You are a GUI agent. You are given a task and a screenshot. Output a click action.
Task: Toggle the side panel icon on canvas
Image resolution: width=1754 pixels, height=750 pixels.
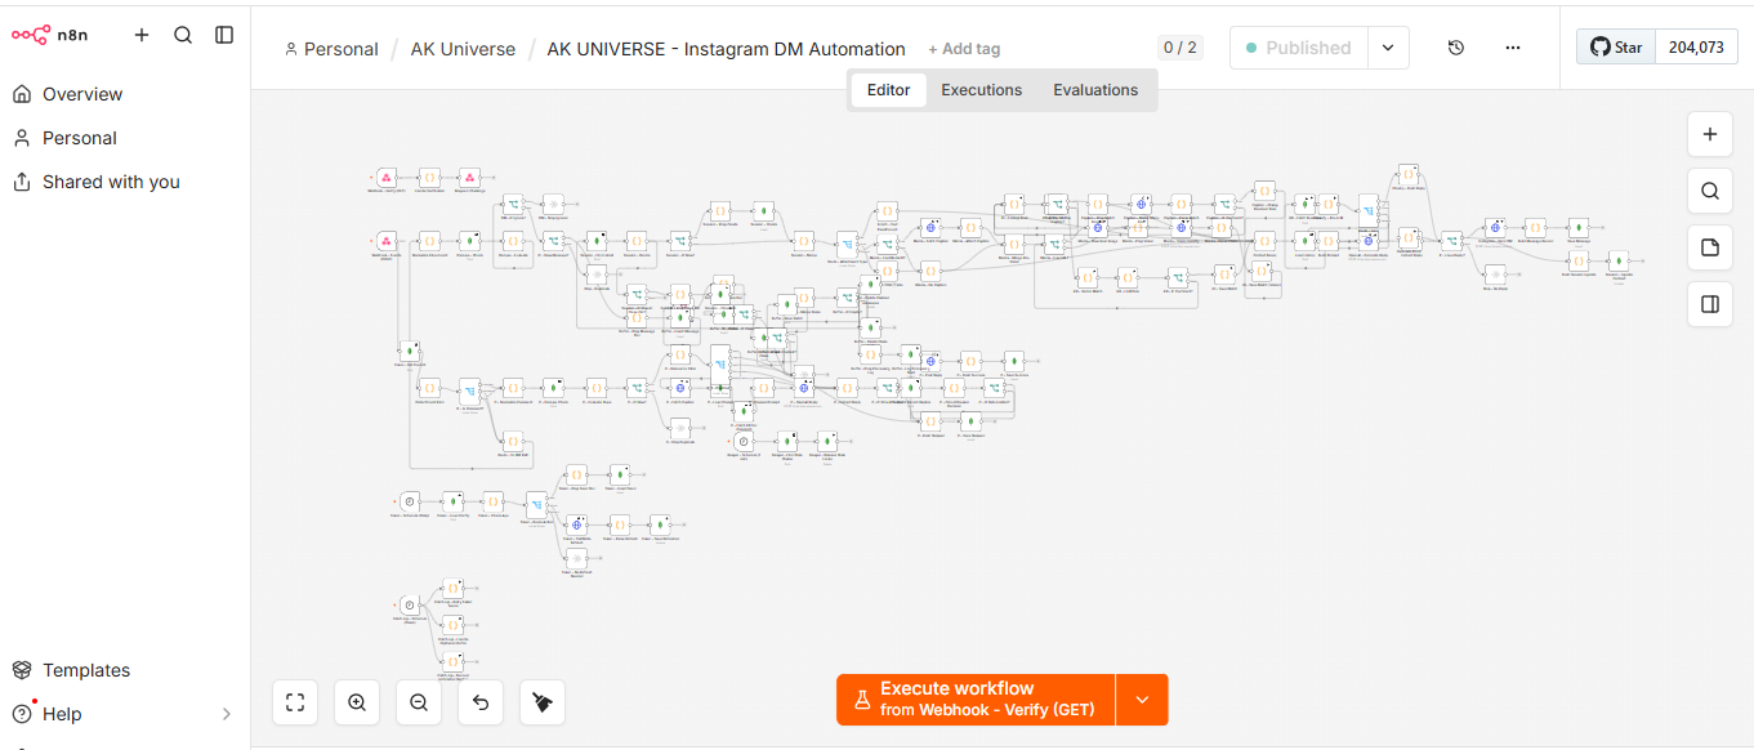pos(1710,304)
